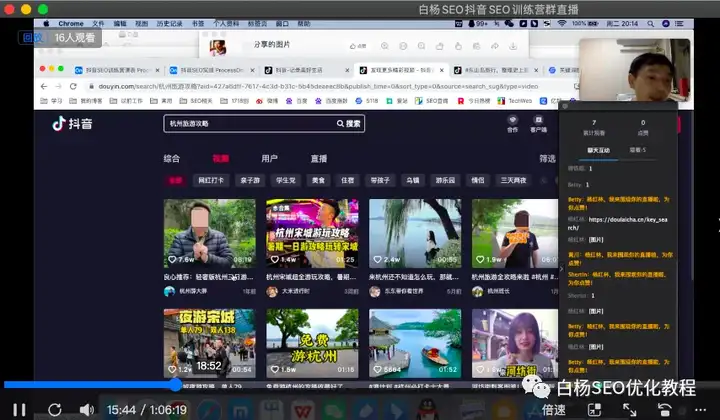Image resolution: width=720 pixels, height=420 pixels.
Task: Open the 学习 bookmarks folder
Action: 51,101
